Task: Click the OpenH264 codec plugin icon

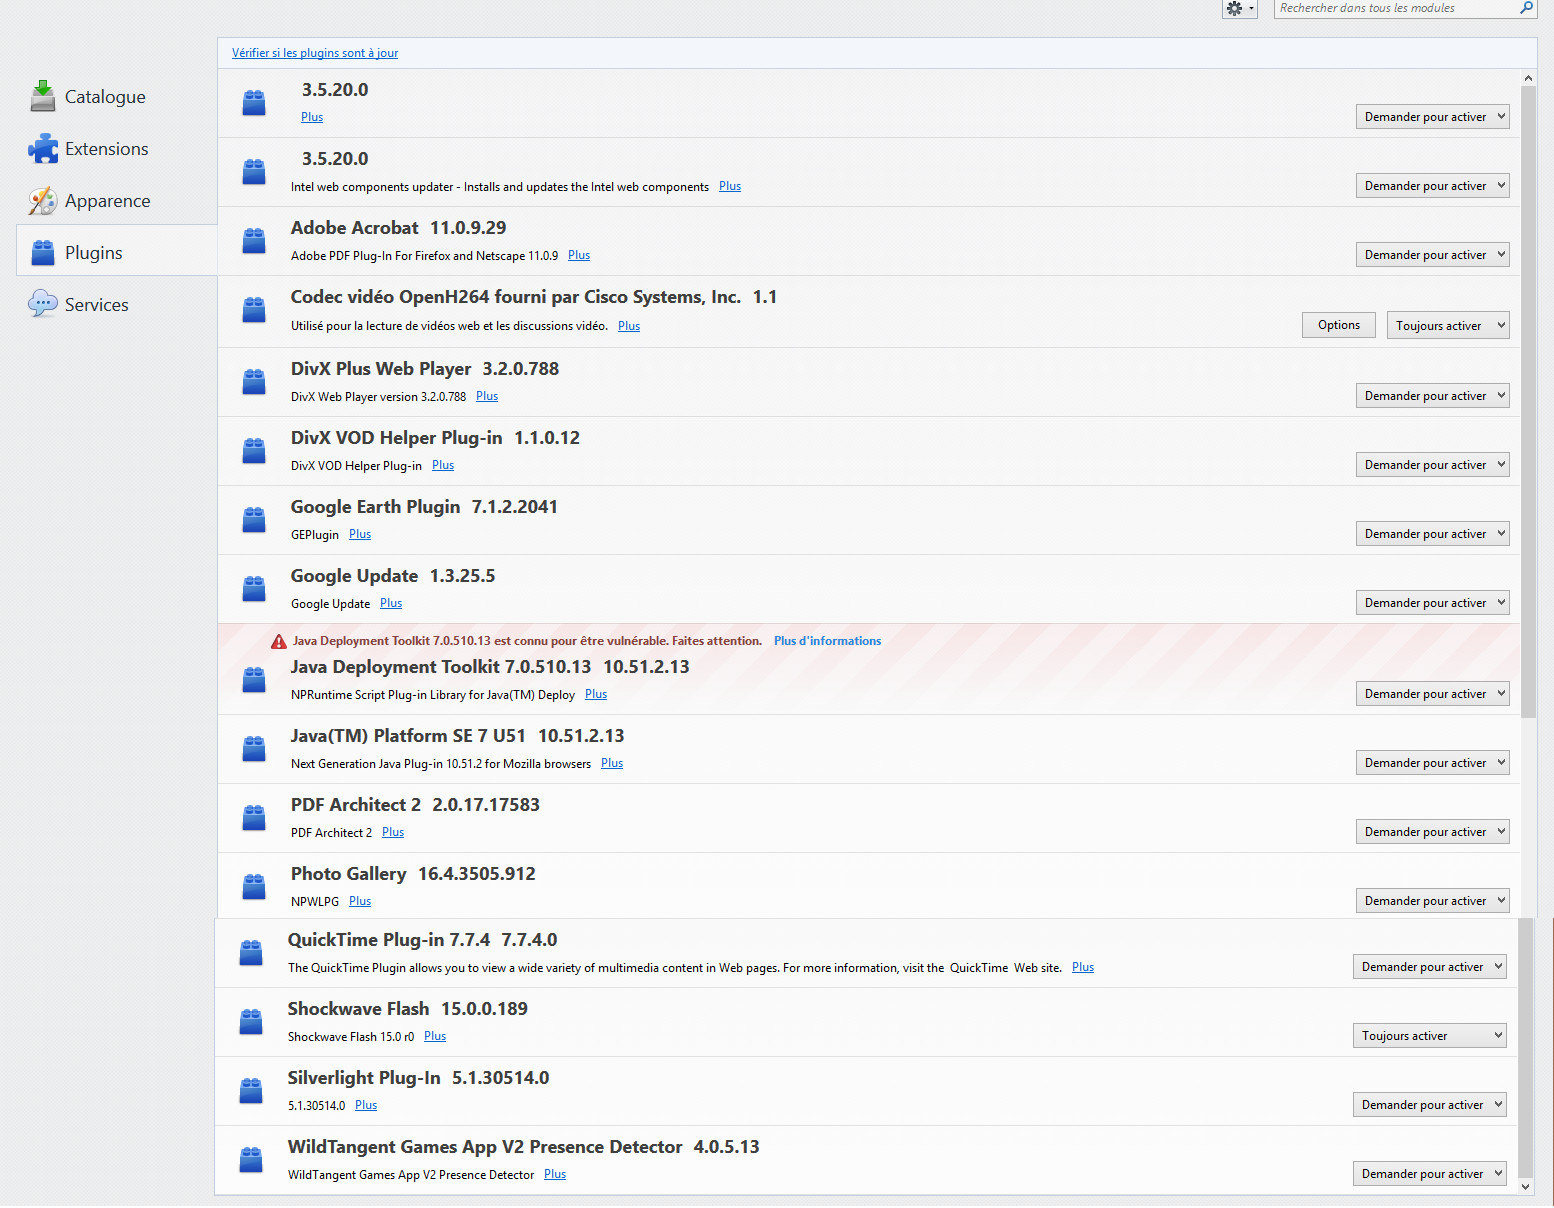Action: [254, 310]
